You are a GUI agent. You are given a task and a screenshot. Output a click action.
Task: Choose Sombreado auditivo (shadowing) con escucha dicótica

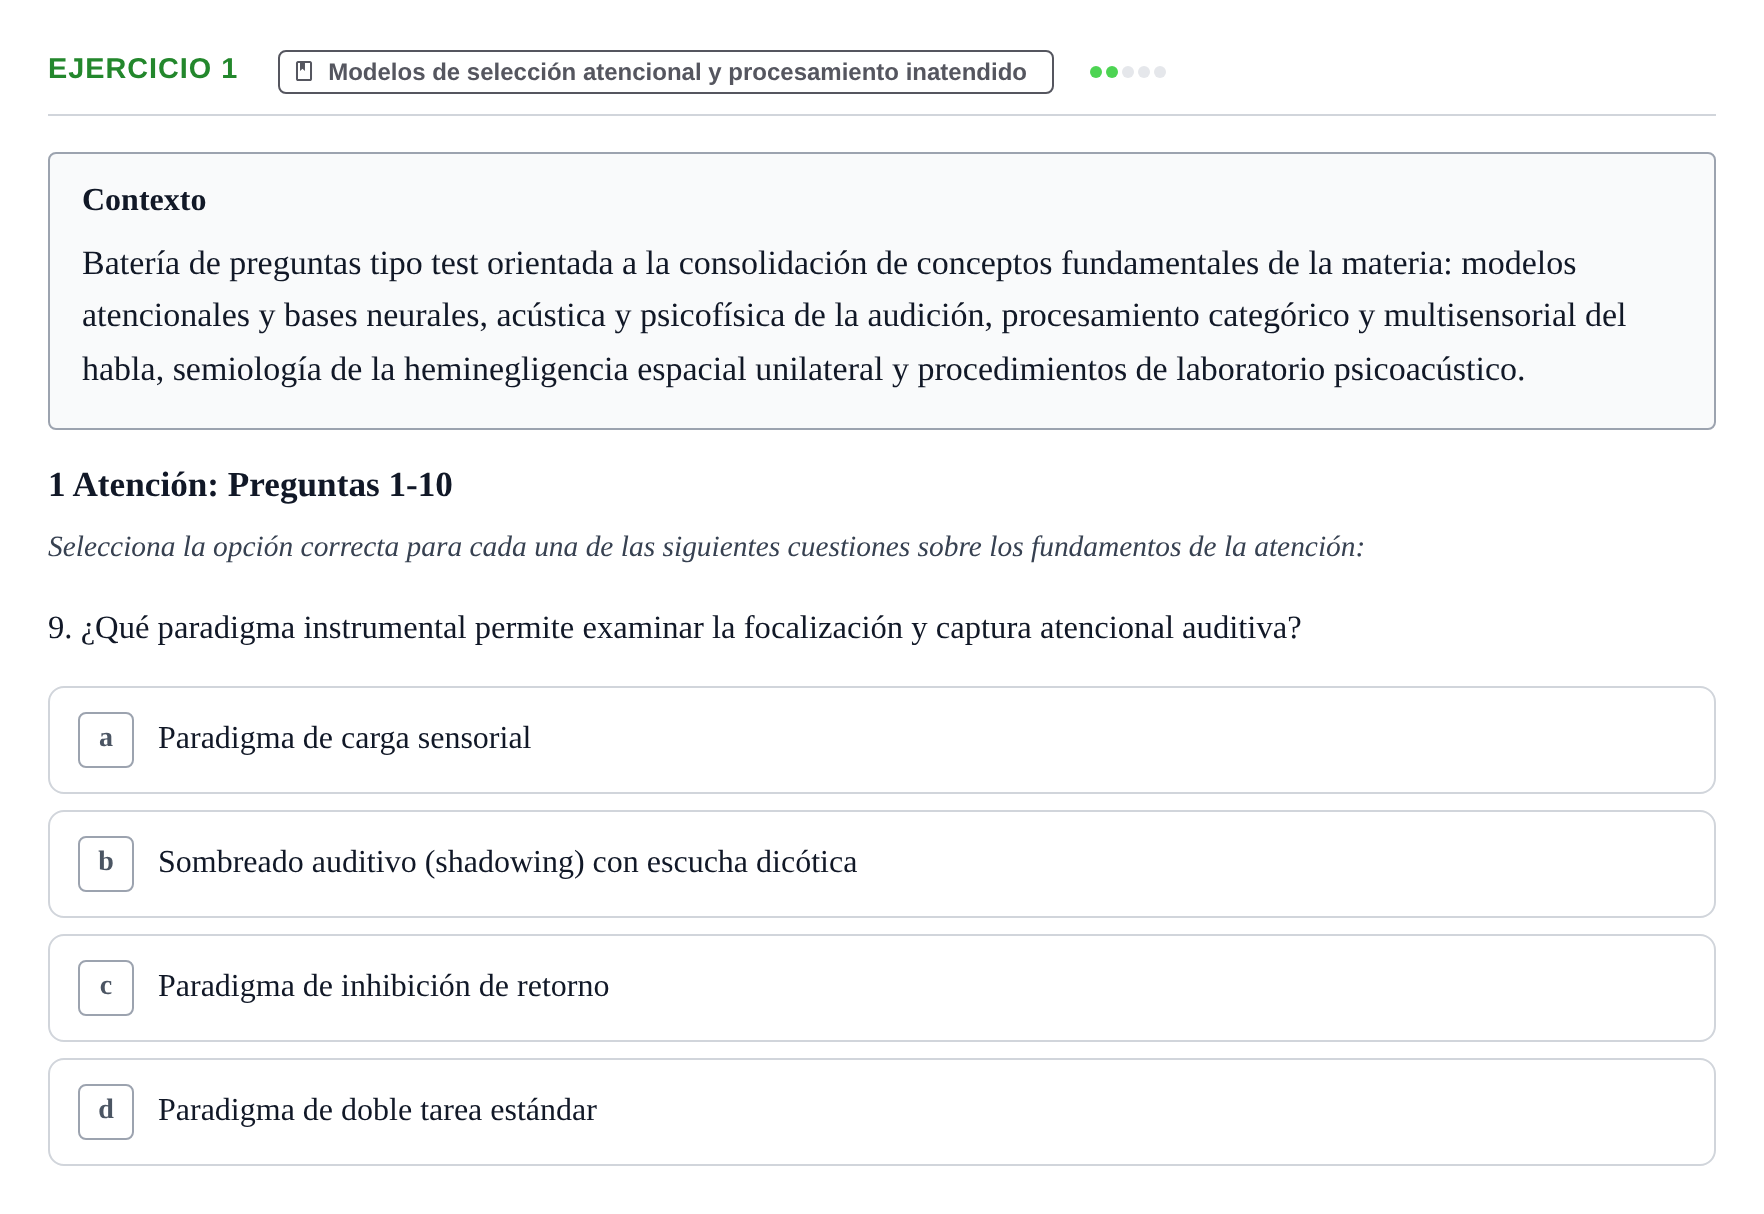[x=882, y=864]
